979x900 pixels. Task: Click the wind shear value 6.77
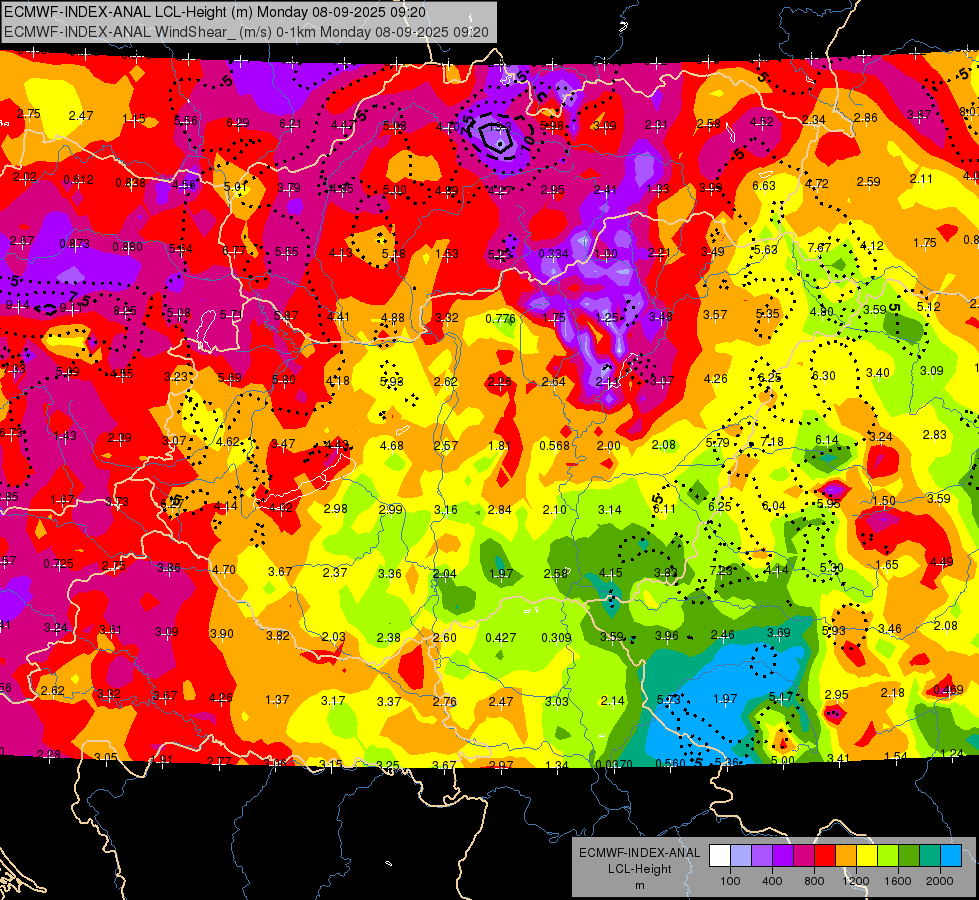coord(234,251)
